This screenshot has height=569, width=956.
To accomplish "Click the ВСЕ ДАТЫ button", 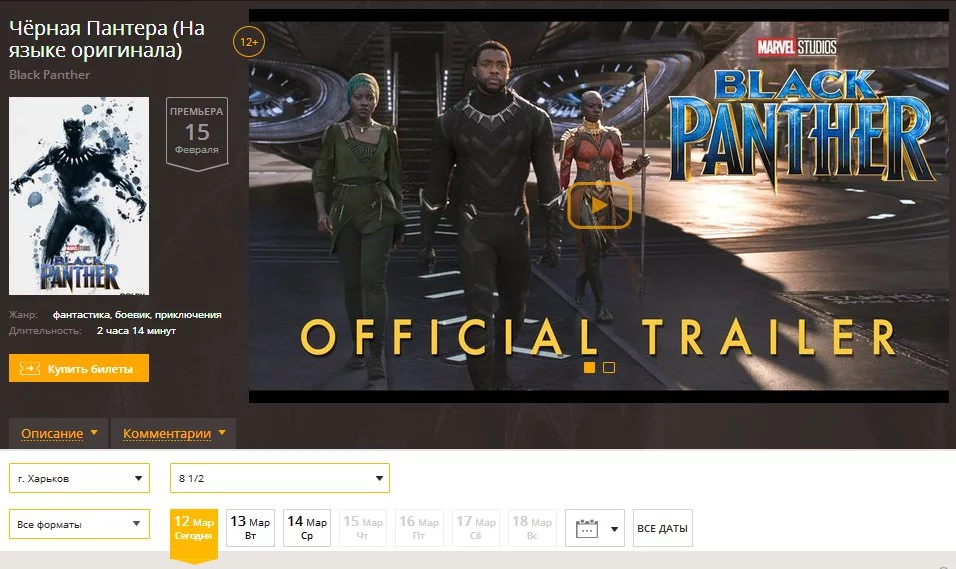I will 663,528.
